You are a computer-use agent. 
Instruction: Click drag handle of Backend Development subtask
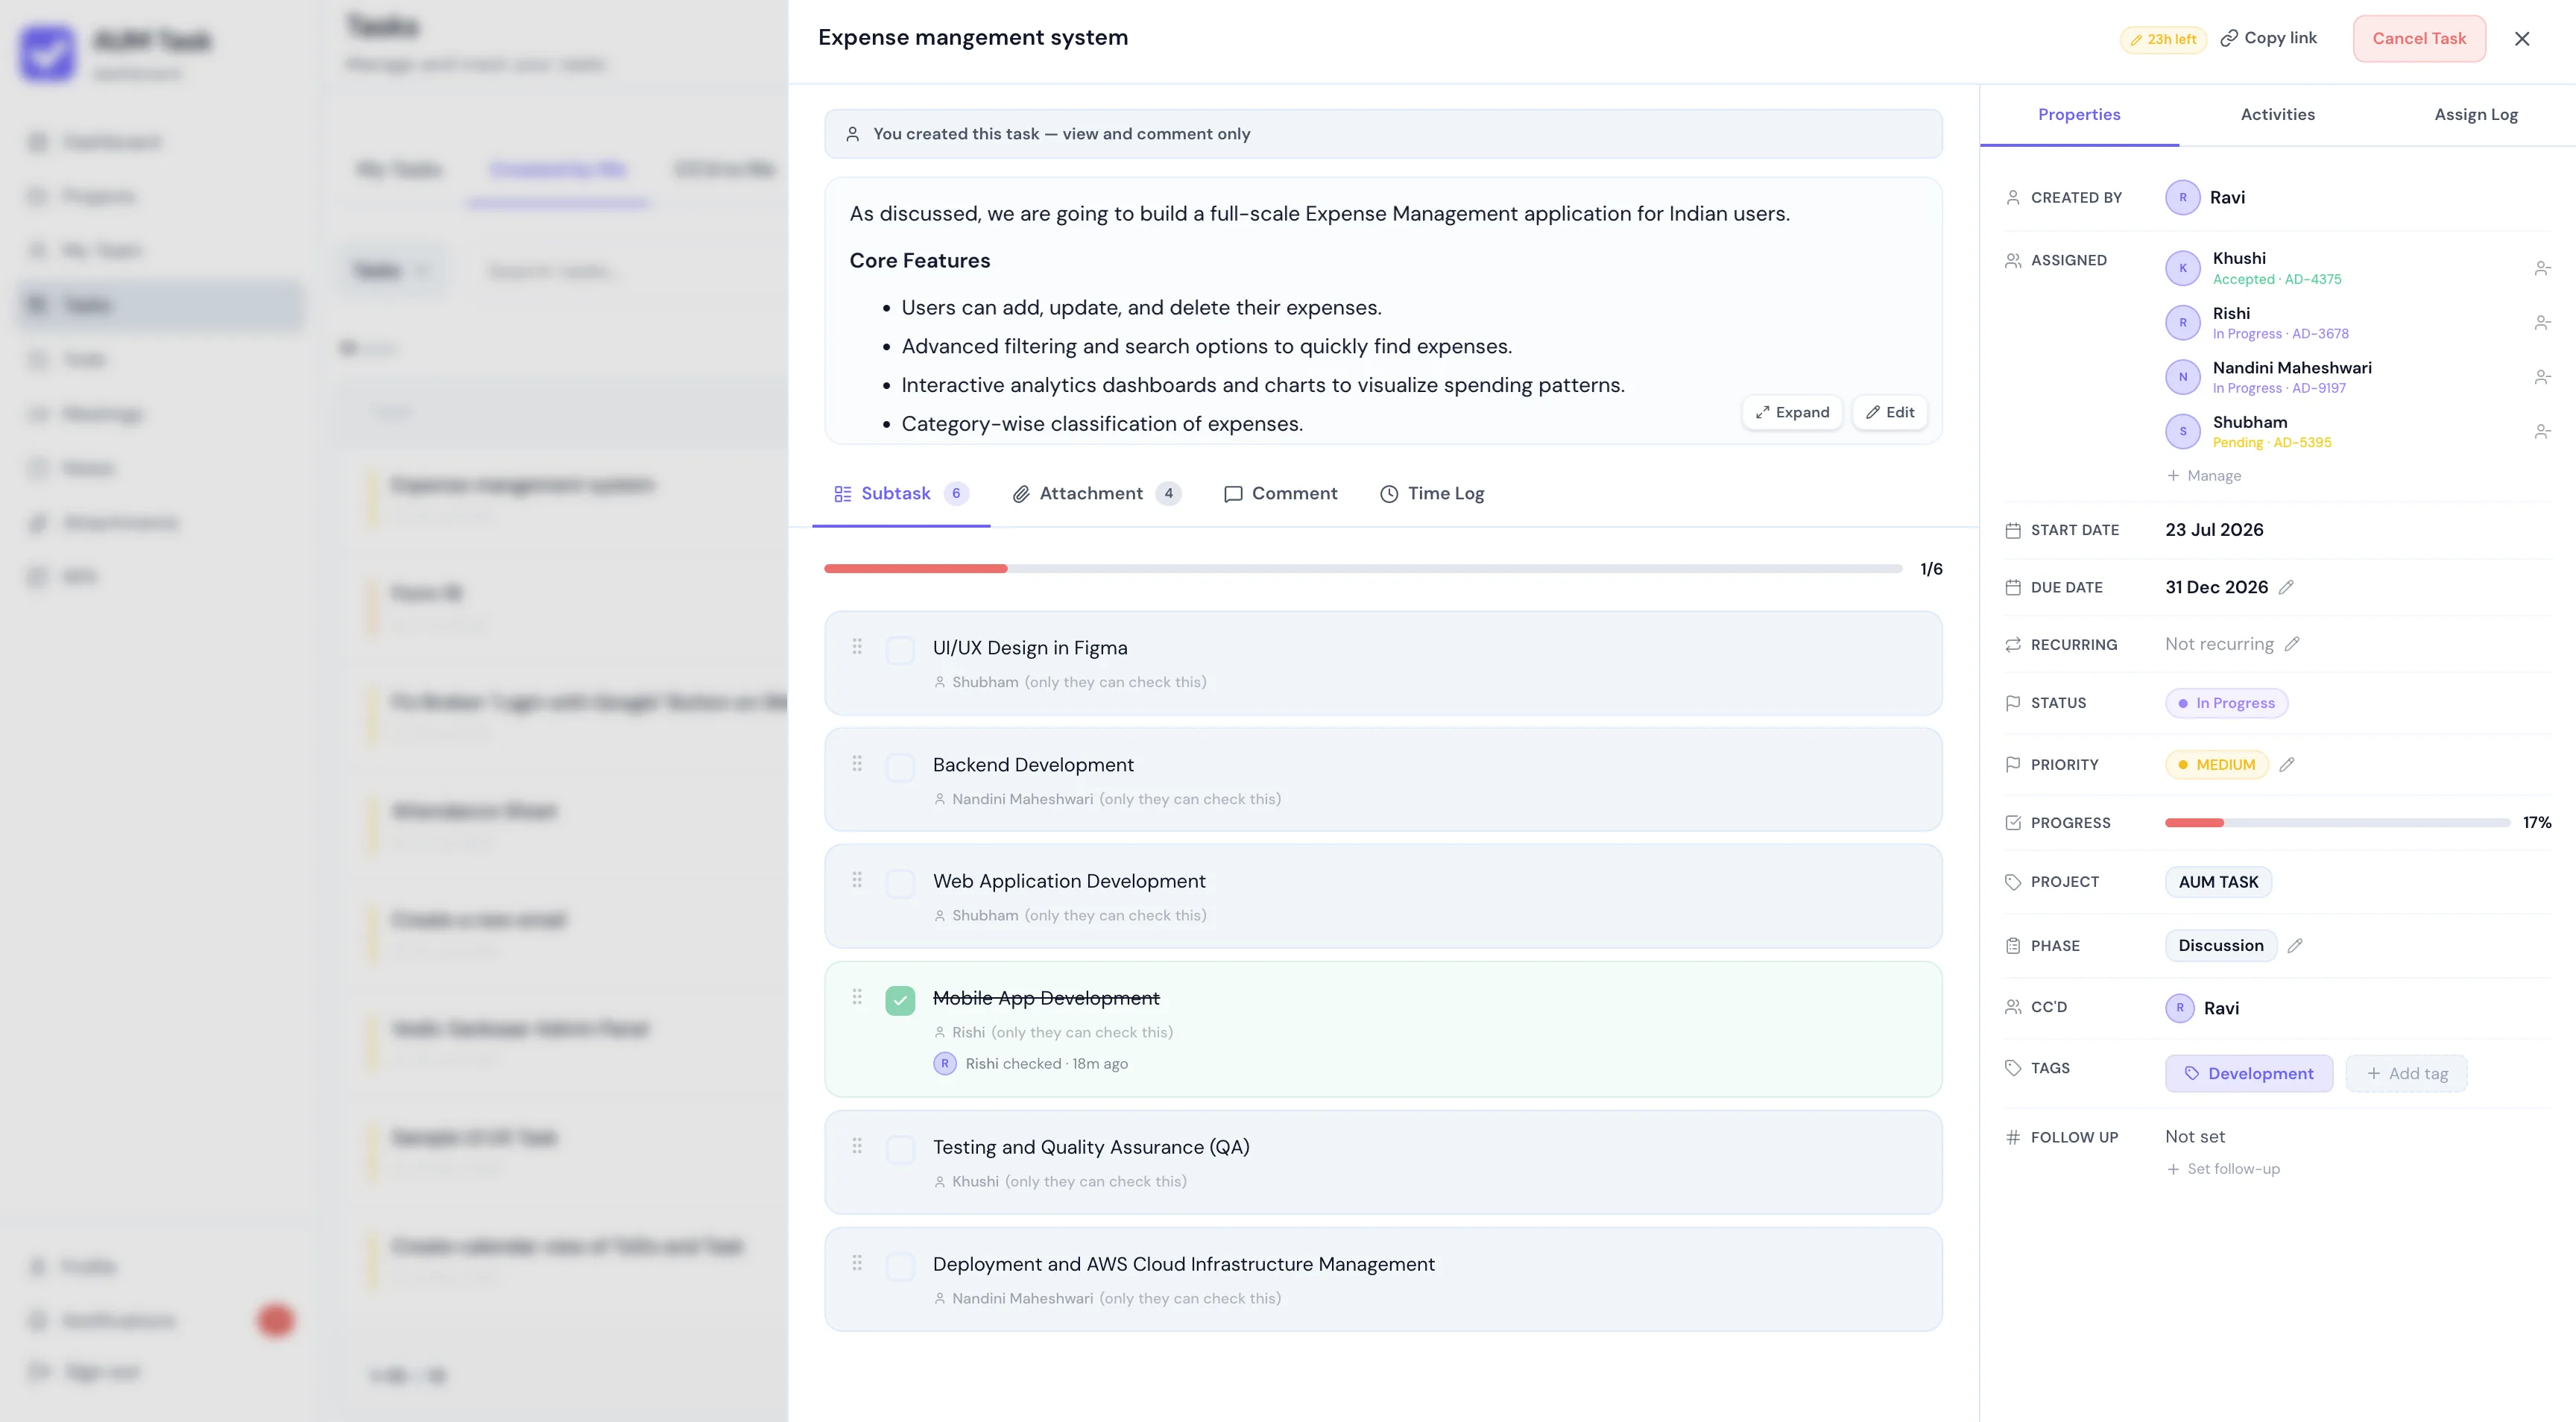(x=857, y=763)
